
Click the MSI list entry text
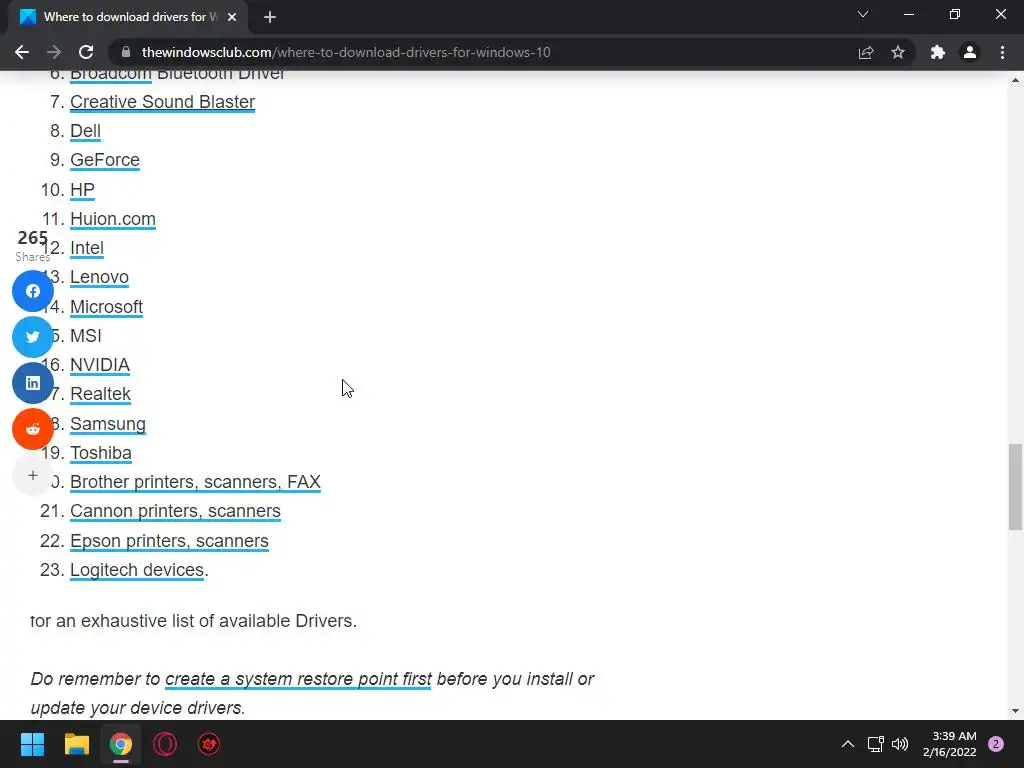(86, 336)
